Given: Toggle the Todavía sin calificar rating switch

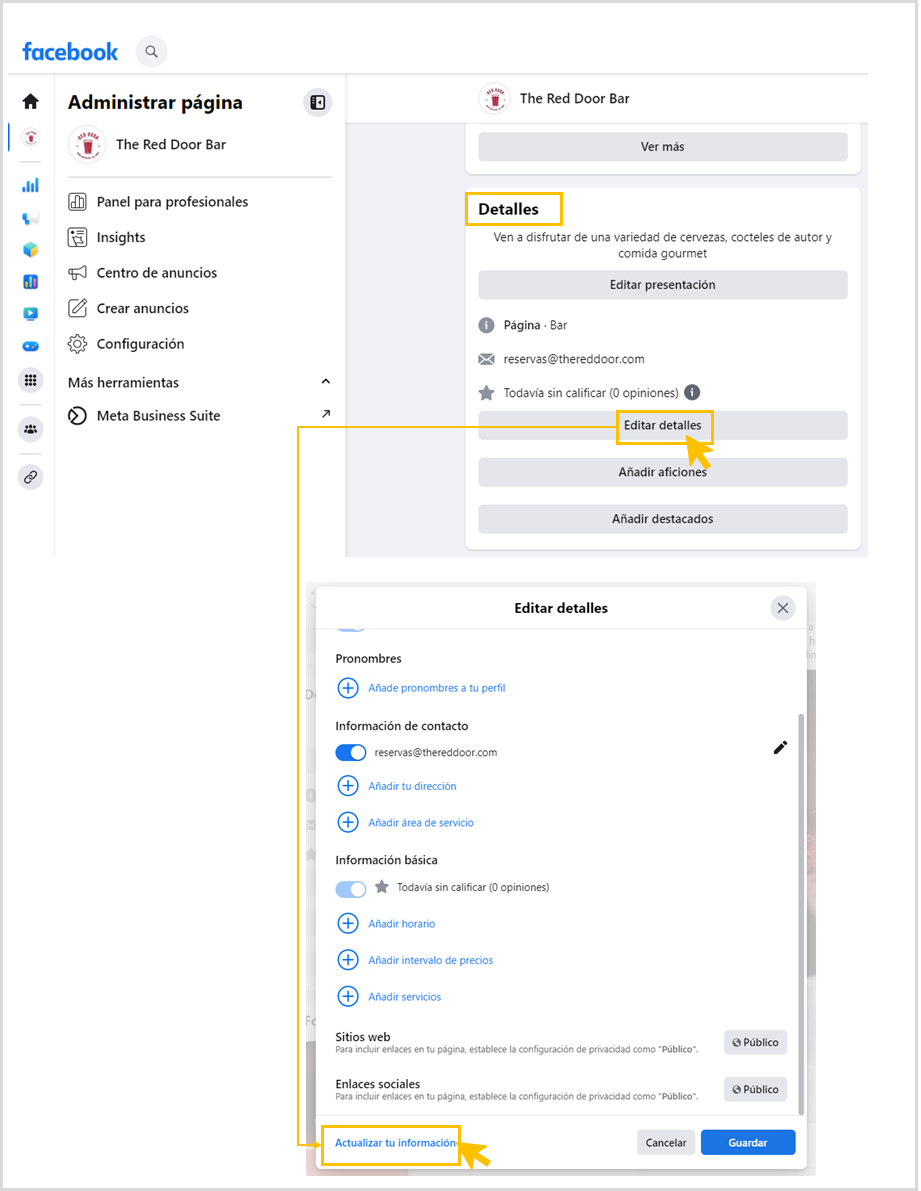Looking at the screenshot, I should point(350,888).
